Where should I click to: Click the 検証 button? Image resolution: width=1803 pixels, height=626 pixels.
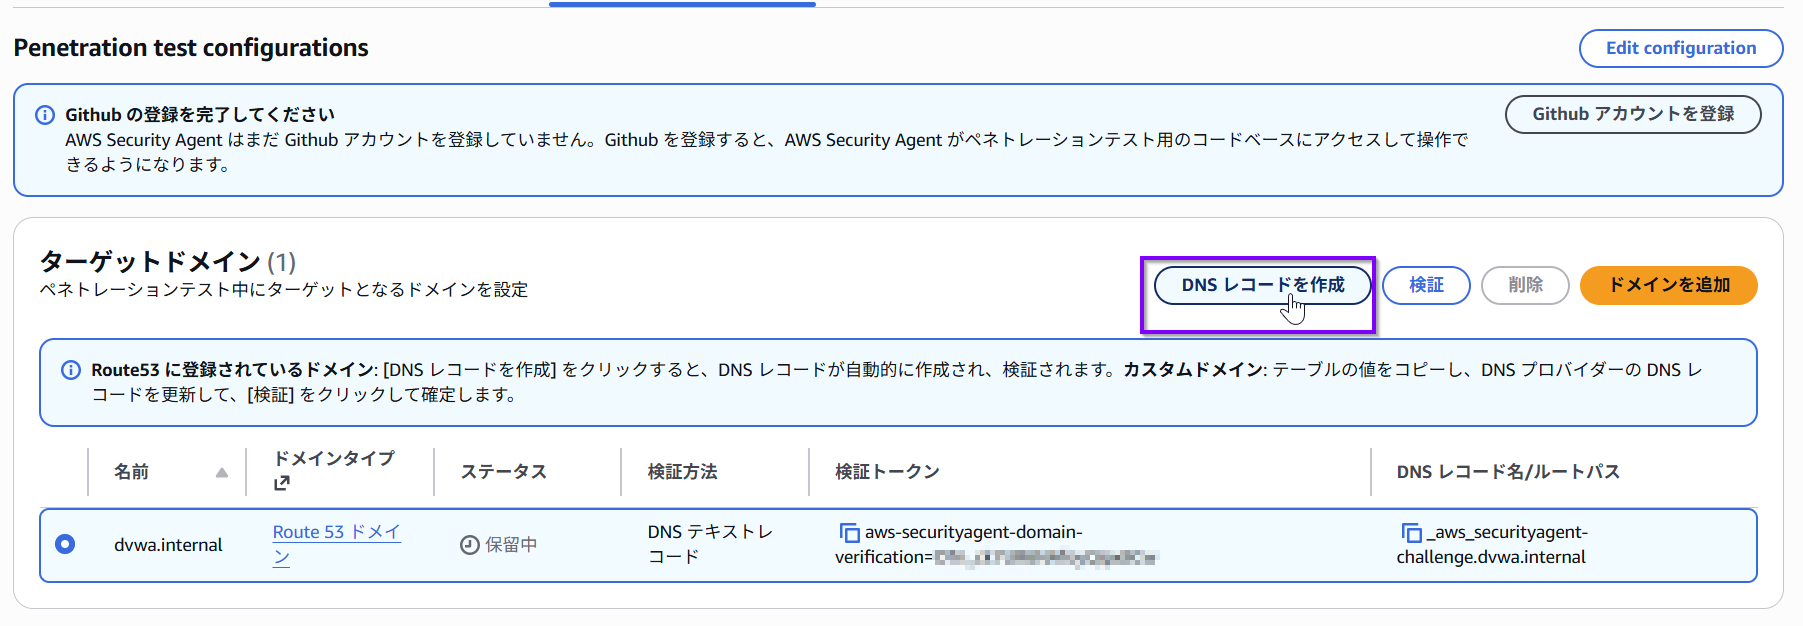(1426, 285)
